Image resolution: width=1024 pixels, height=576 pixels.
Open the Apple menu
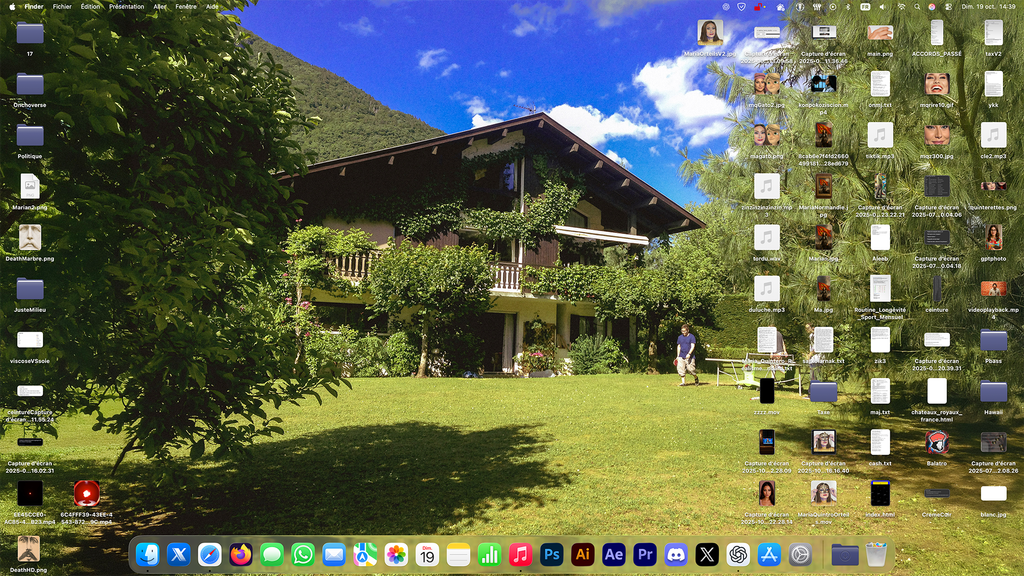tap(10, 6)
